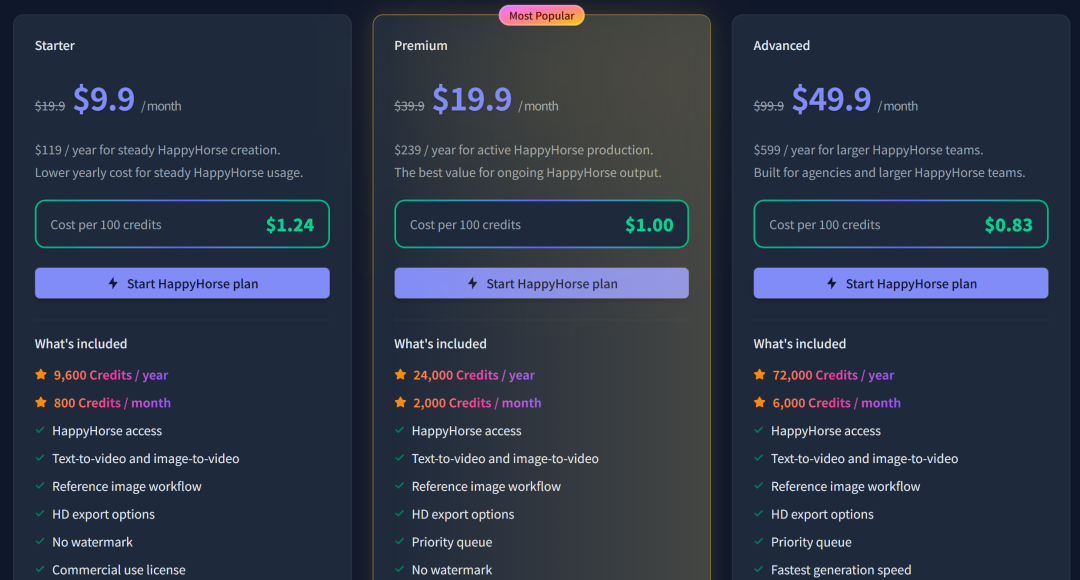Click the Advanced $0.83 cost per credits box
The image size is (1080, 580).
(900, 225)
